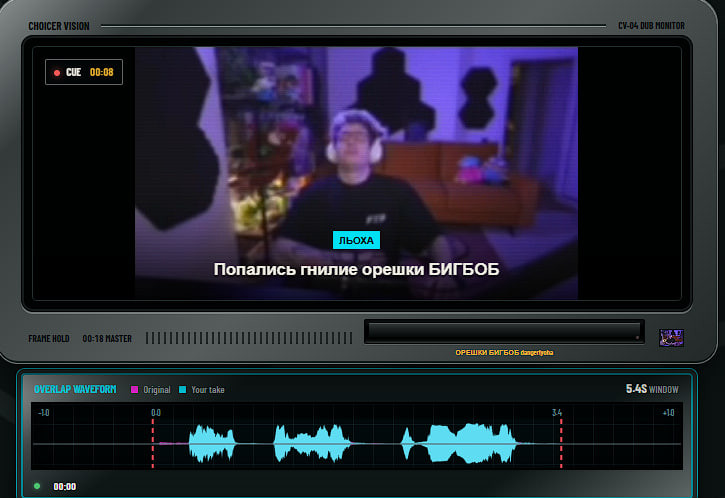Click the dark bar above ОРЕШКИ БИГБОБ
The height and width of the screenshot is (498, 725).
tap(504, 332)
